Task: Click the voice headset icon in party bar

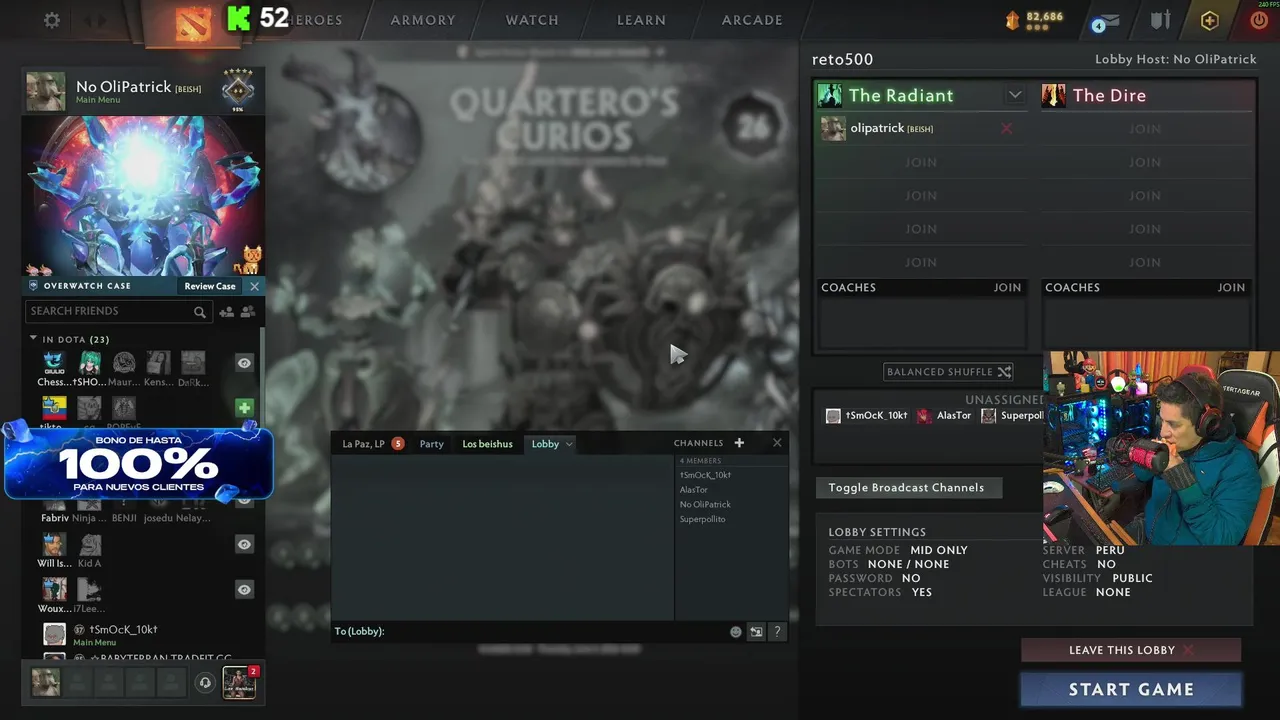Action: pos(205,683)
